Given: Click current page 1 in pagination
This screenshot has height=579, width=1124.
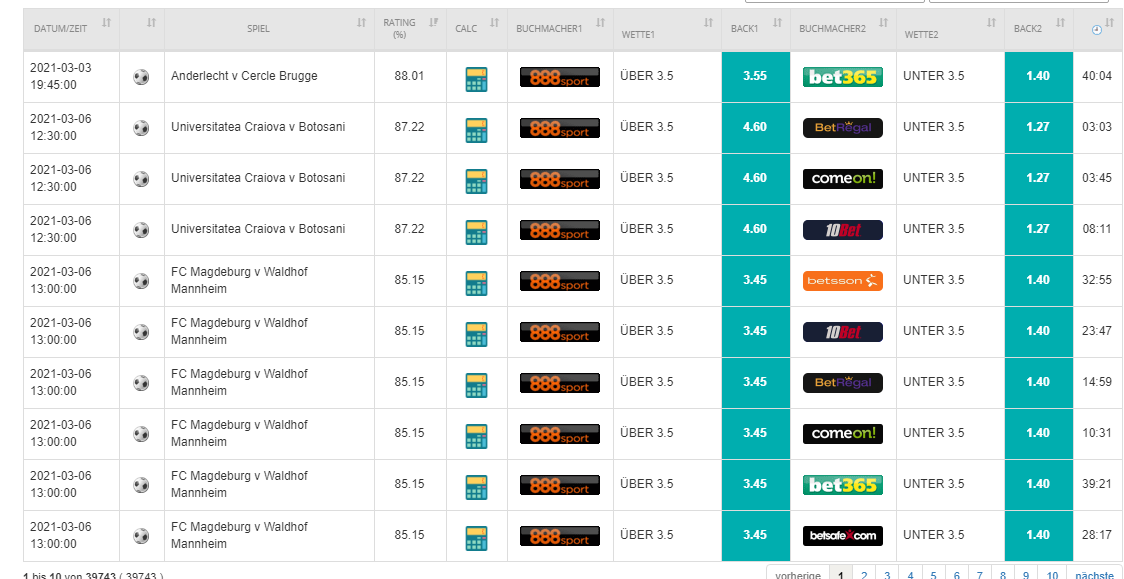Looking at the screenshot, I should 841,575.
